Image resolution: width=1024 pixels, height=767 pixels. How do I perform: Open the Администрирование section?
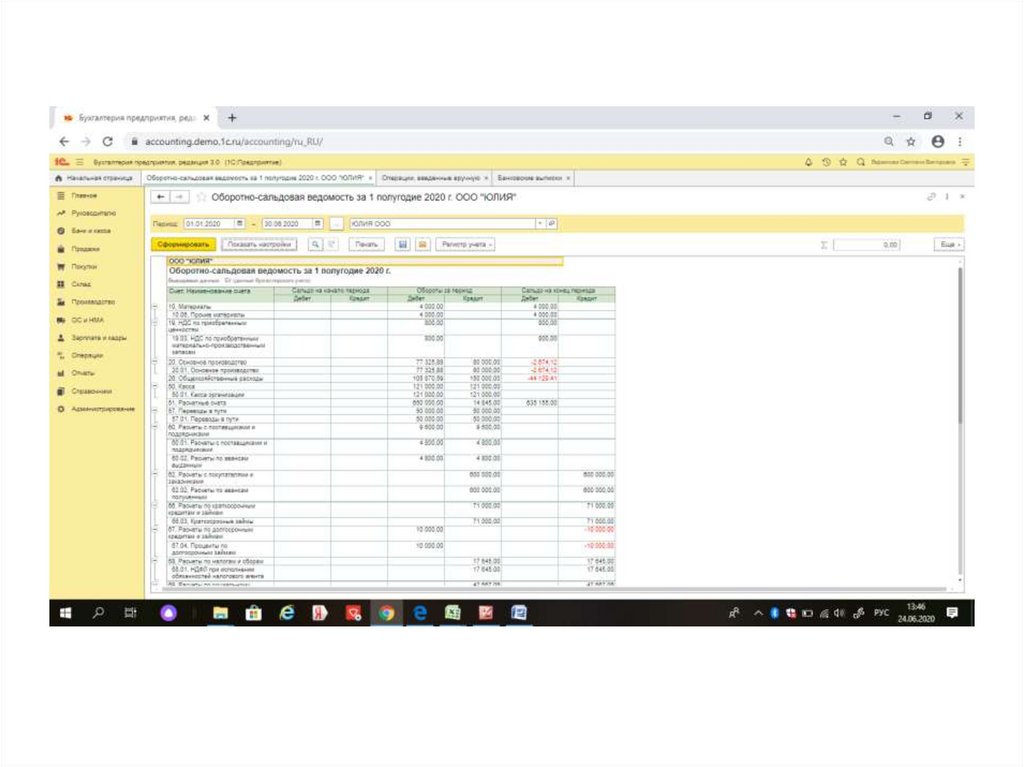pyautogui.click(x=103, y=409)
